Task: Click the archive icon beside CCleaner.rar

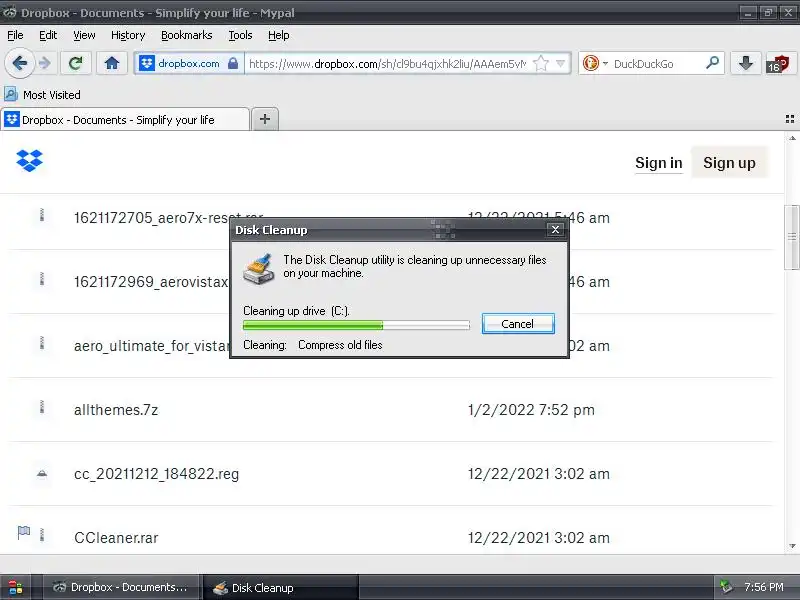Action: 42,535
